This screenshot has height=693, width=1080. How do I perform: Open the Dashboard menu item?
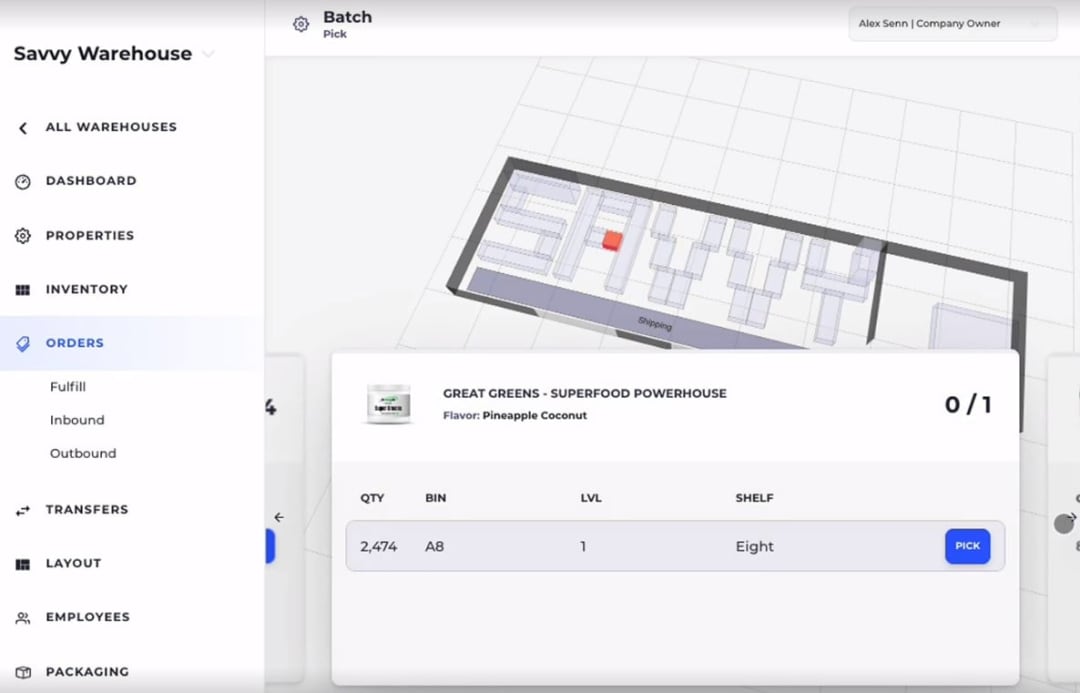91,180
